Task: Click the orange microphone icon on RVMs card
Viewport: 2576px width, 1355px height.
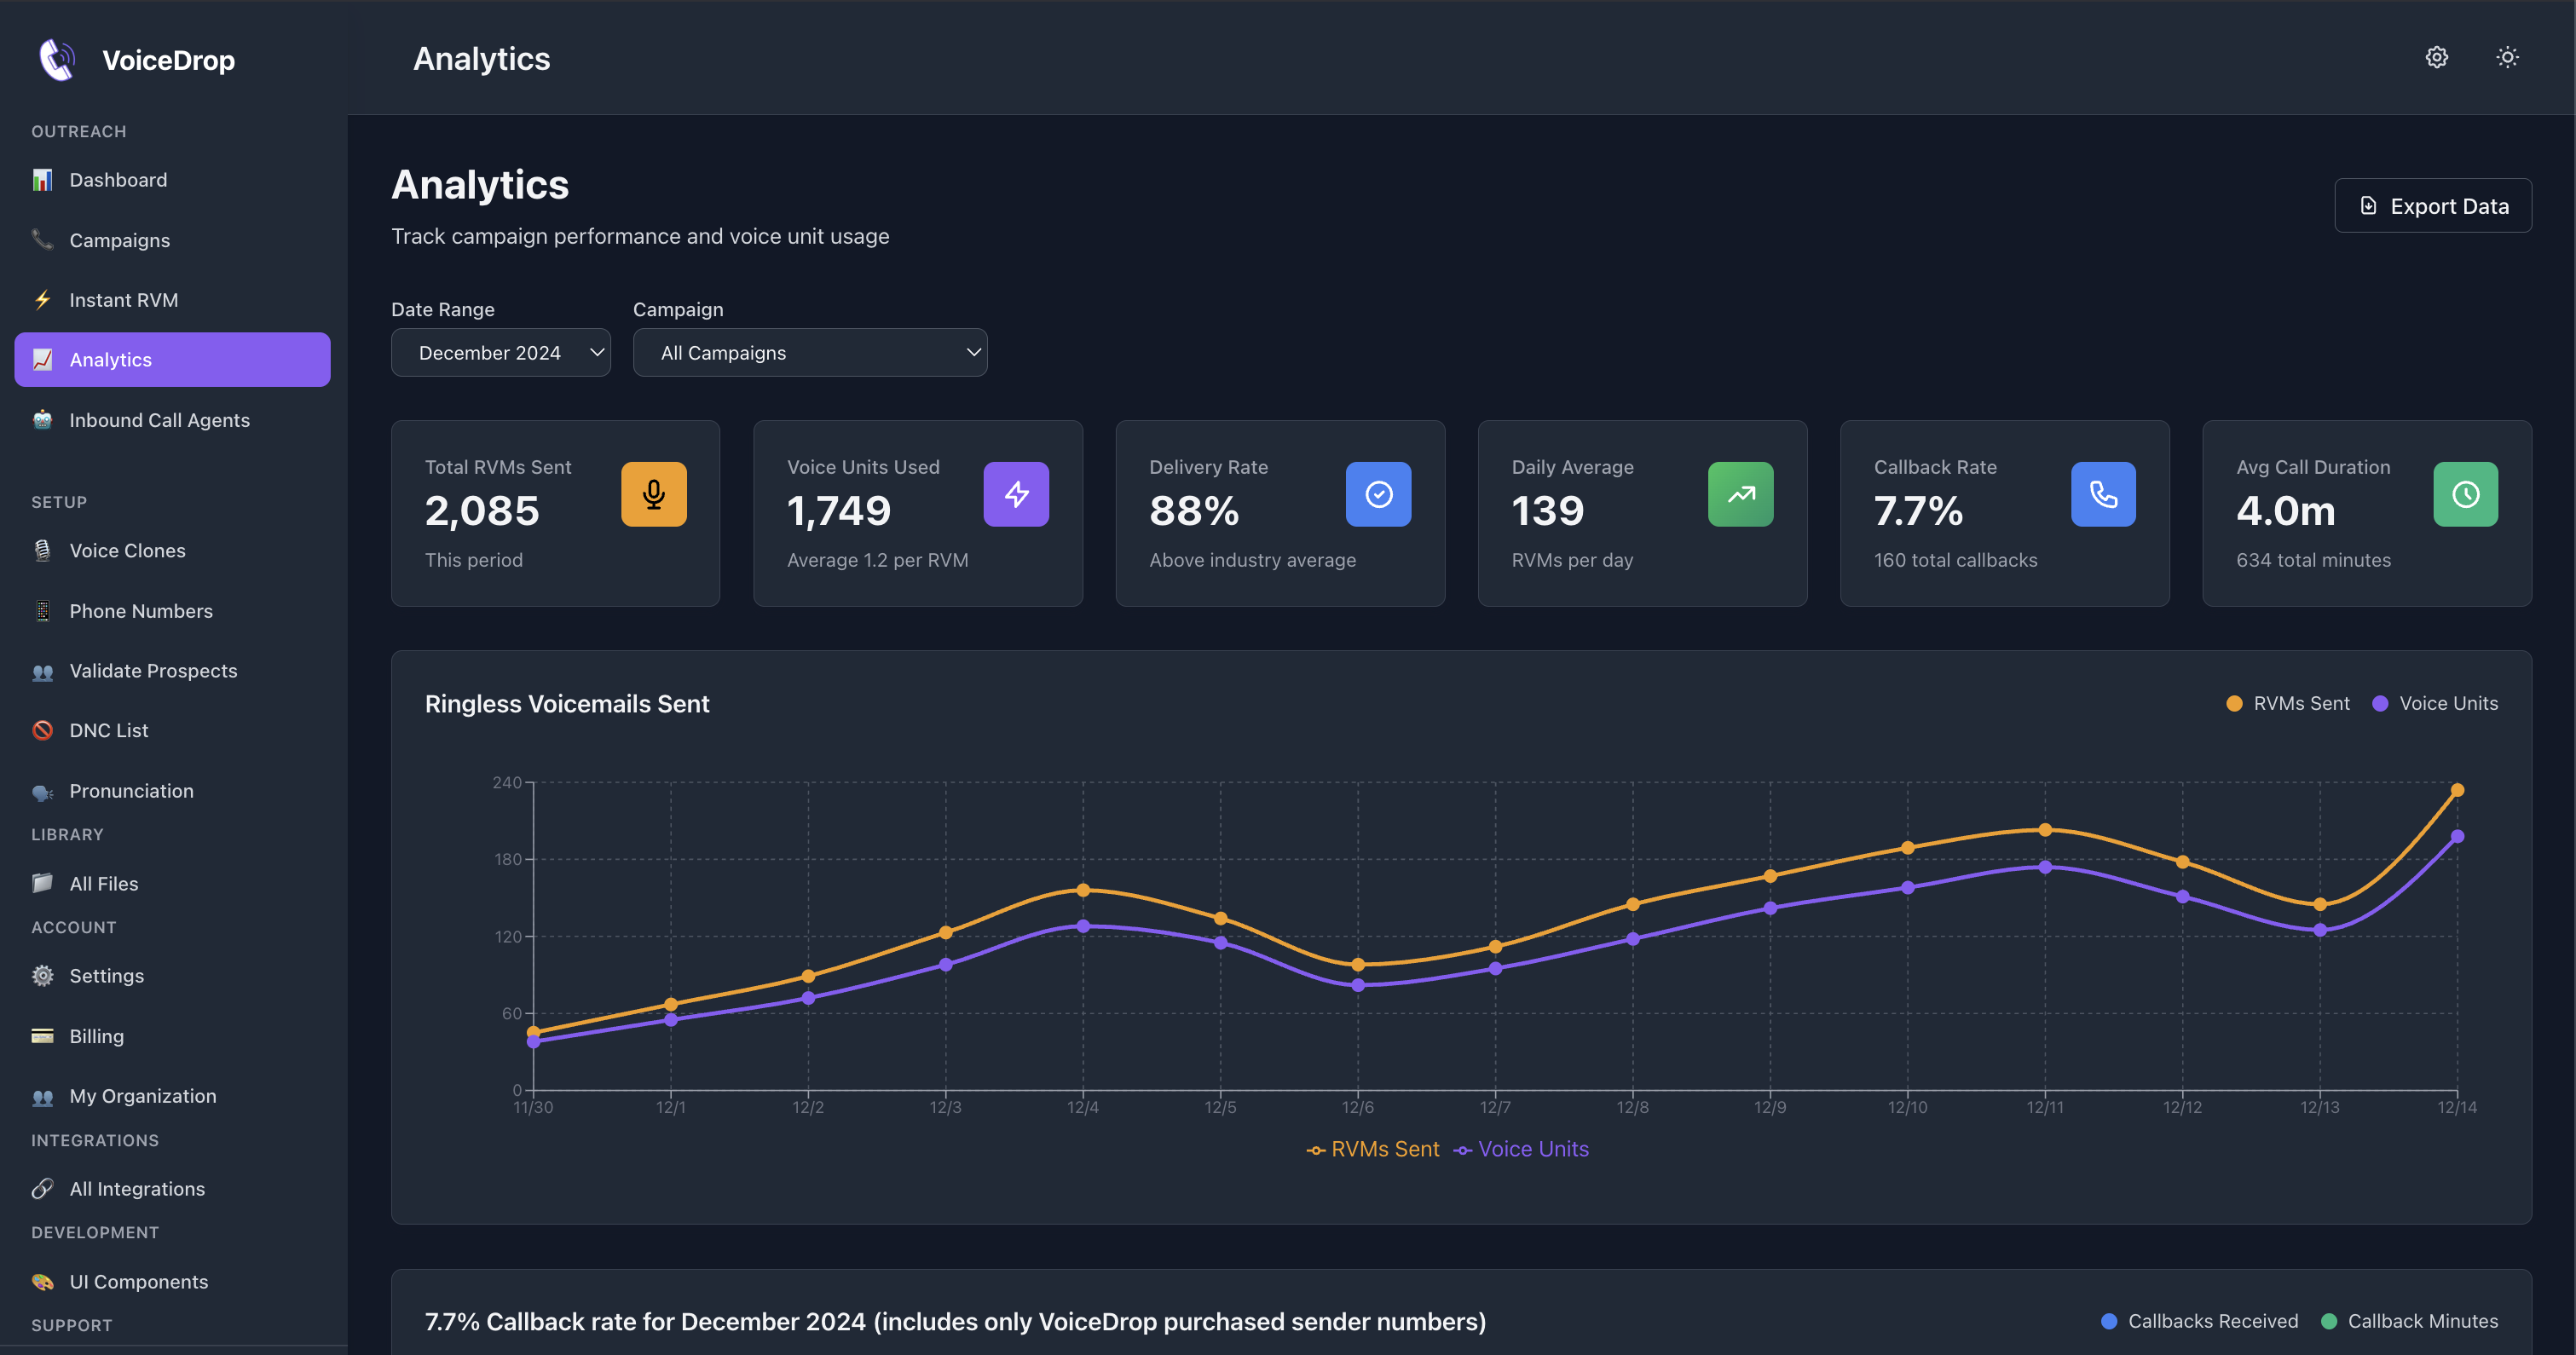Action: coord(653,494)
